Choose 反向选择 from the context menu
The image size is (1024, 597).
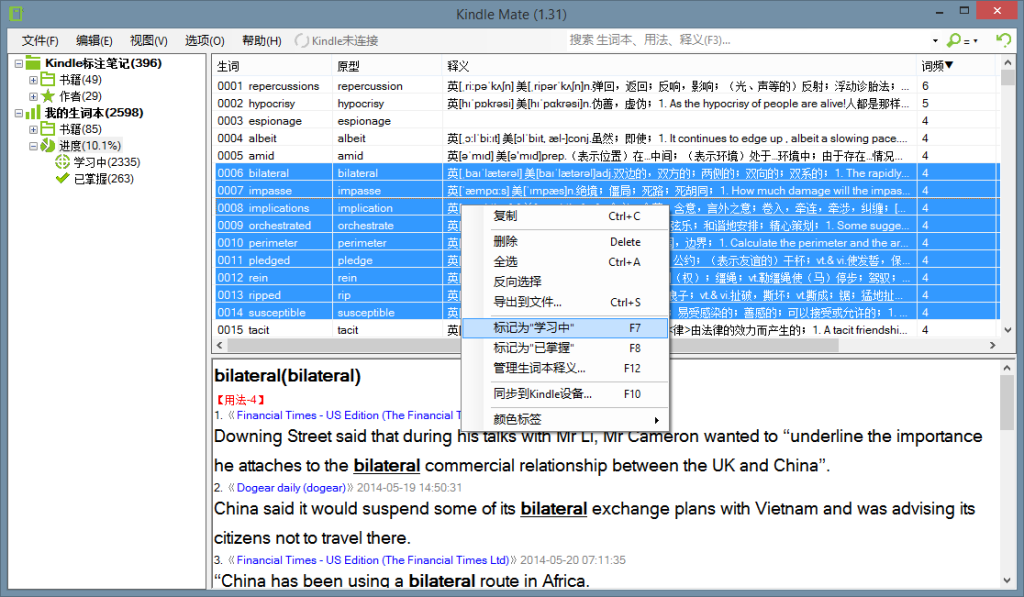(566, 282)
